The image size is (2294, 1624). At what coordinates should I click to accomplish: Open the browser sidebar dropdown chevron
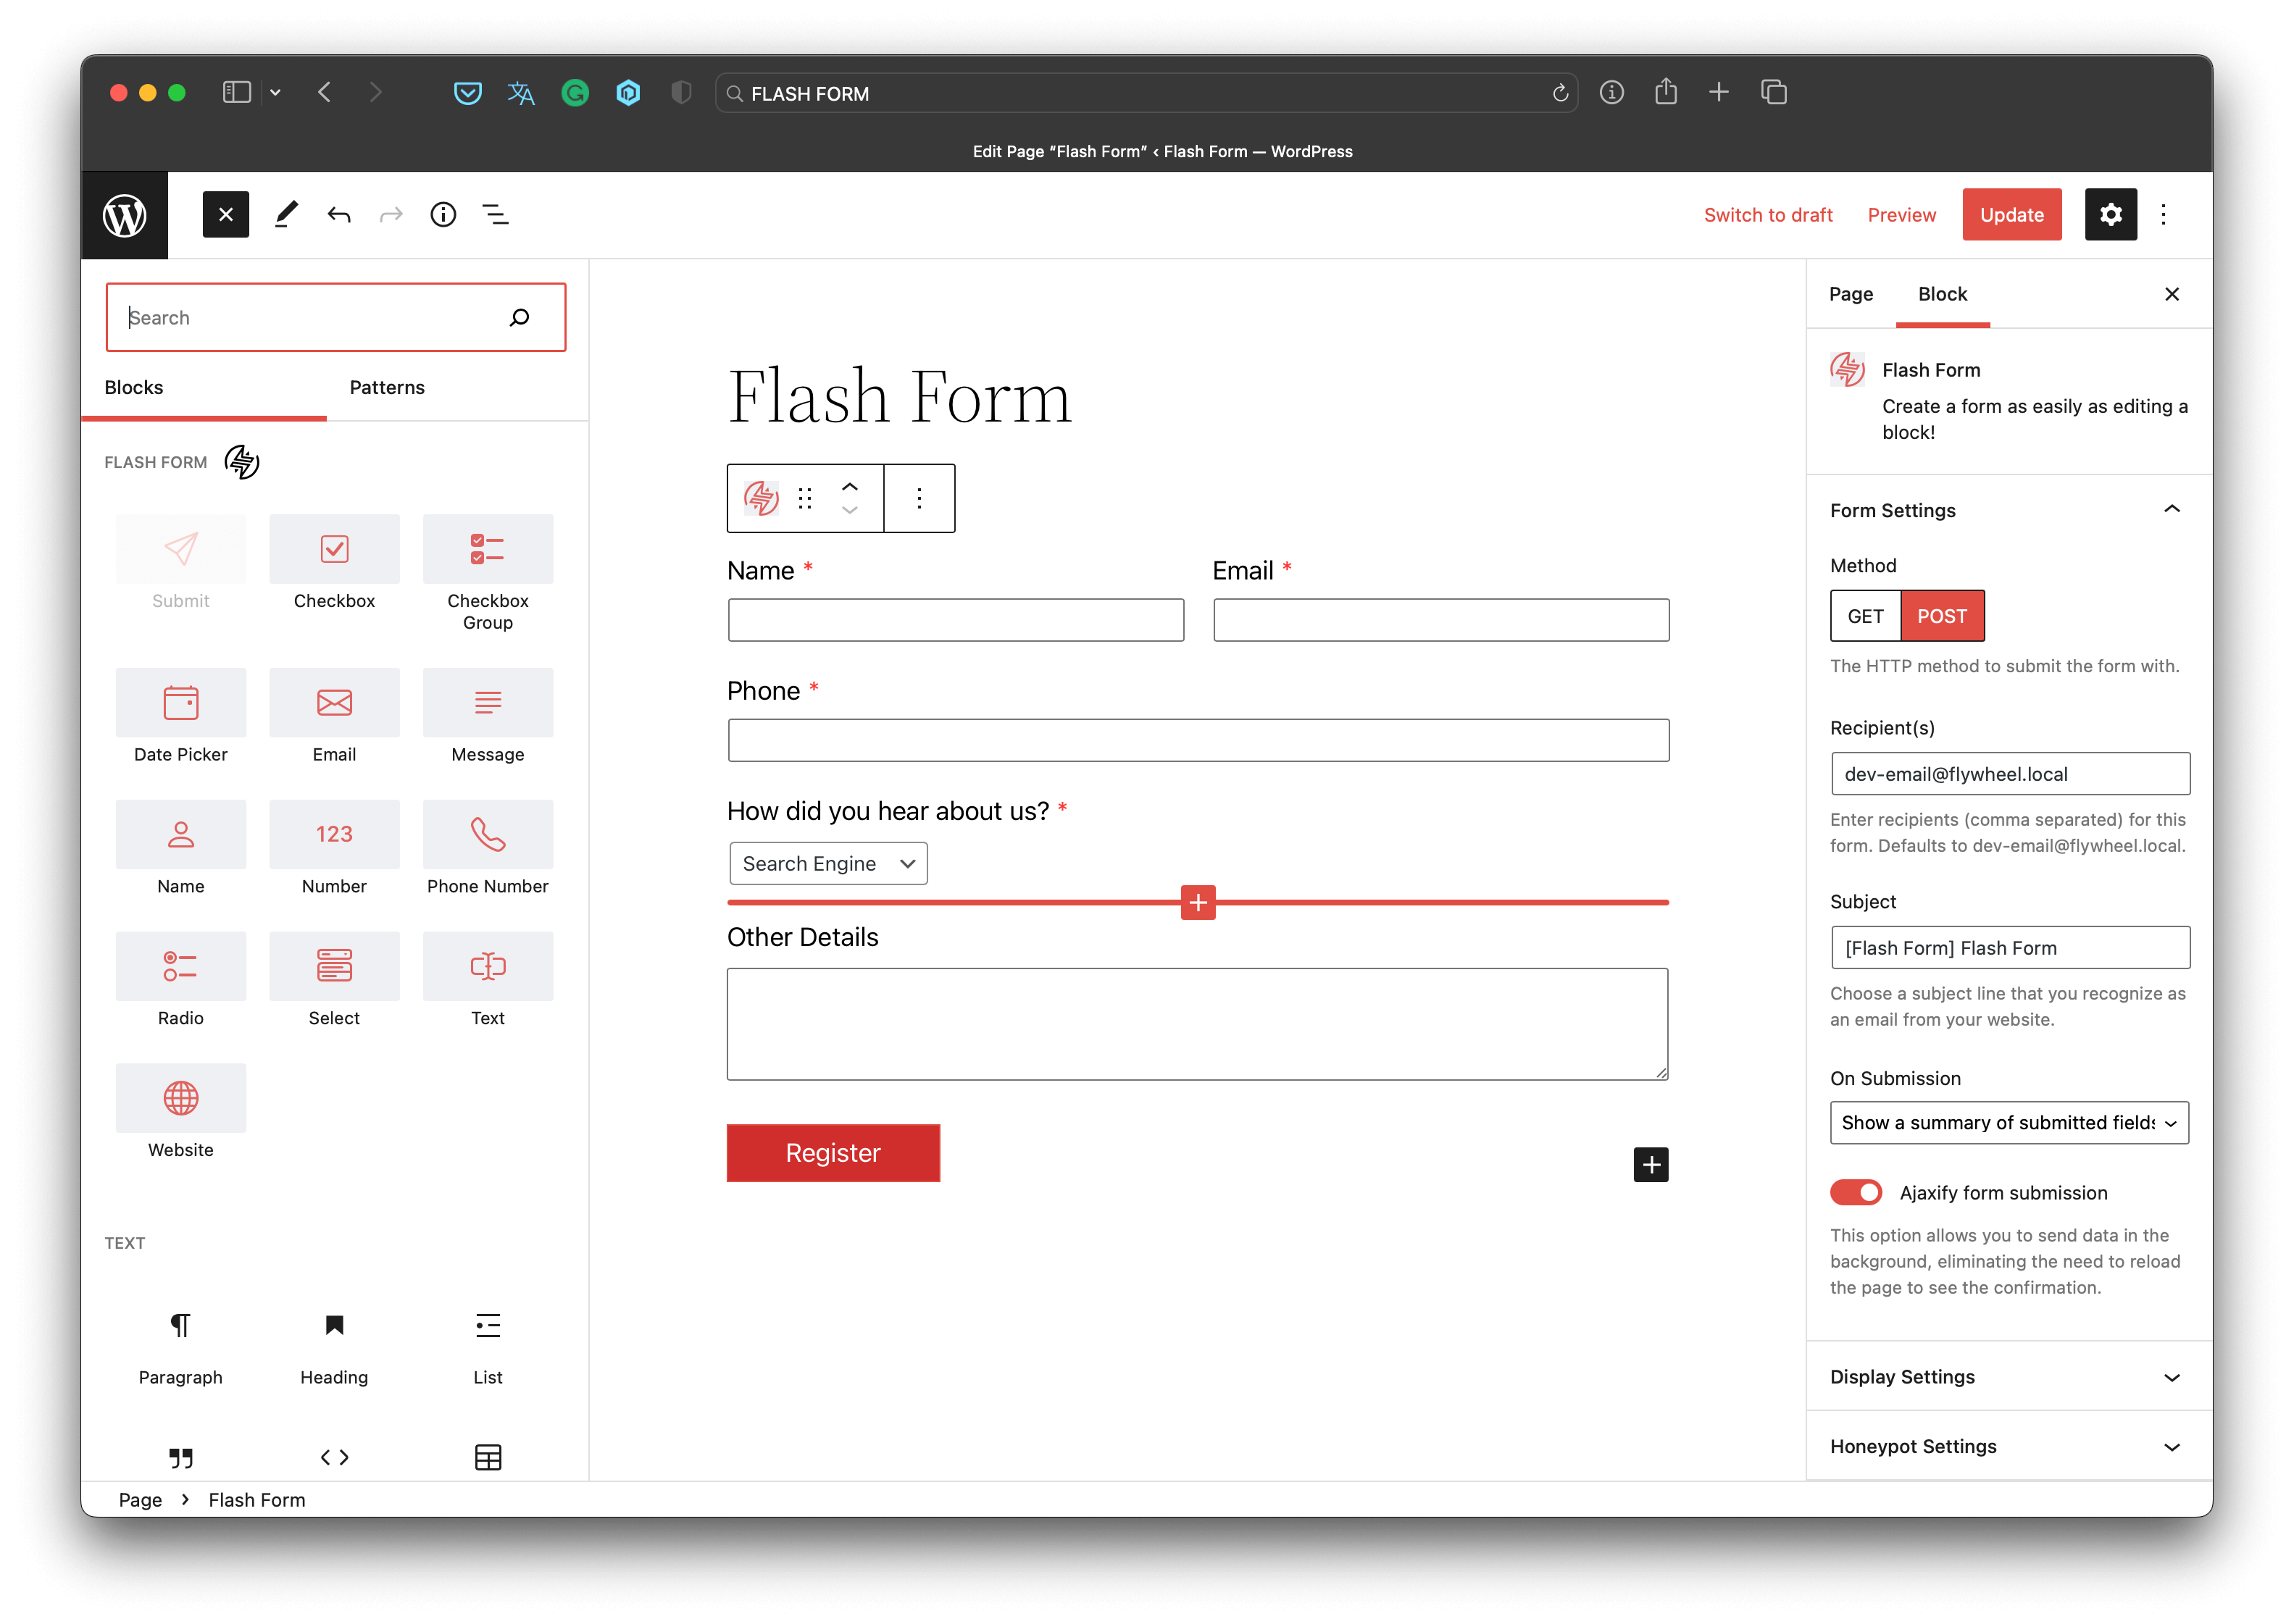point(275,93)
